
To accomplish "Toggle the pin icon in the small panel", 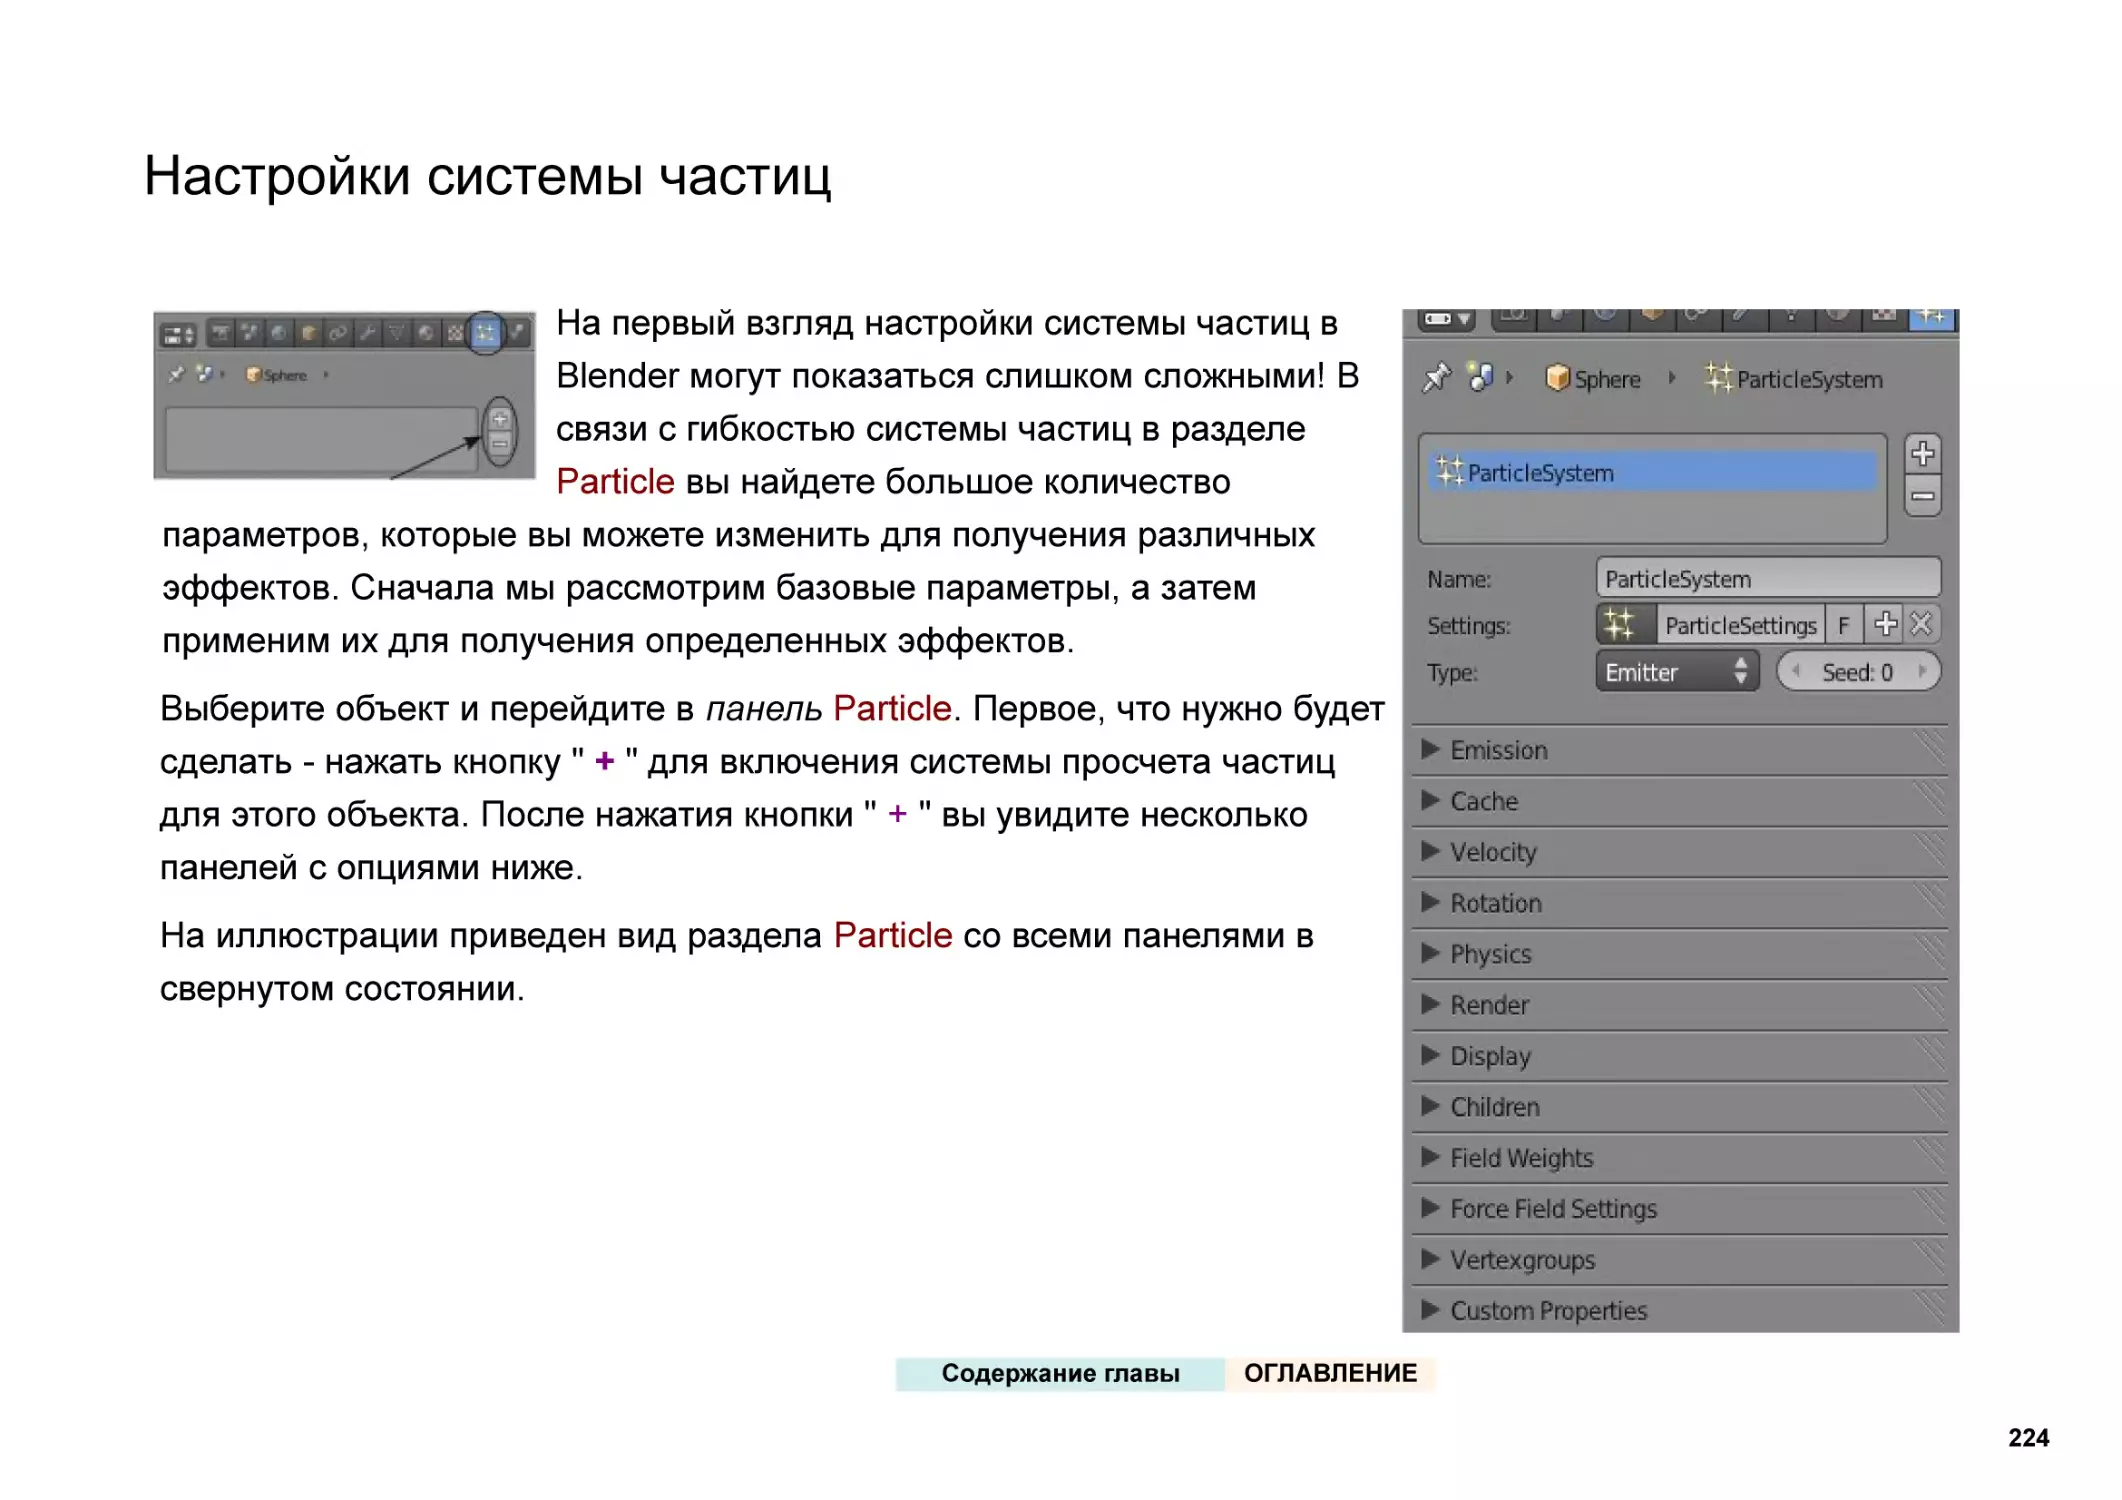I will (177, 375).
